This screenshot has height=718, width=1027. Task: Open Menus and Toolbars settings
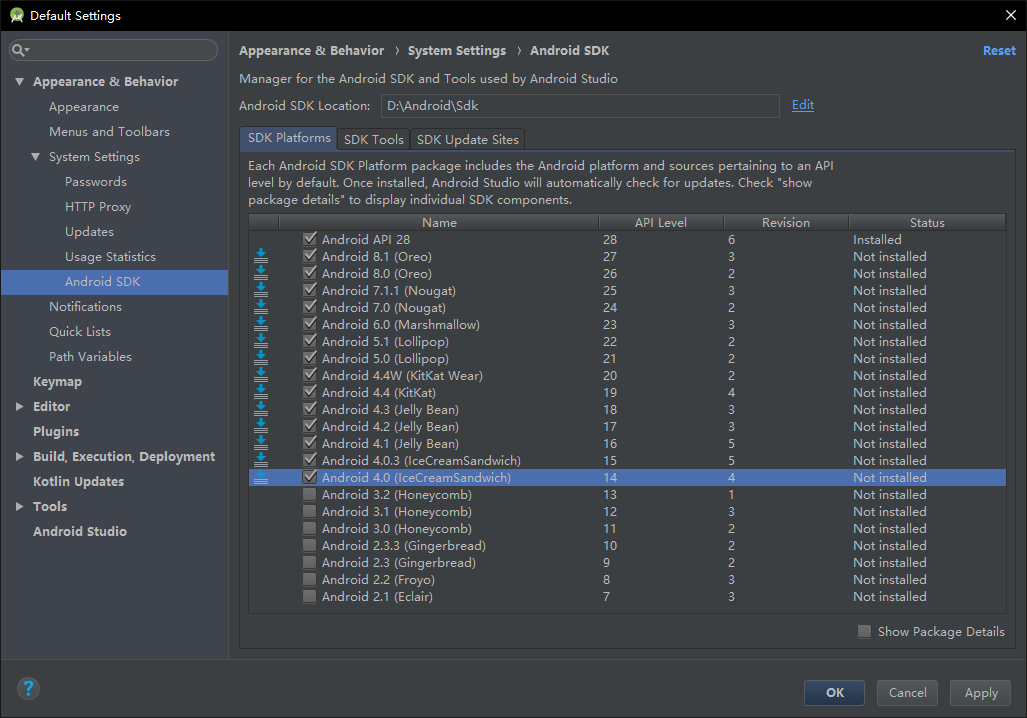pyautogui.click(x=109, y=132)
